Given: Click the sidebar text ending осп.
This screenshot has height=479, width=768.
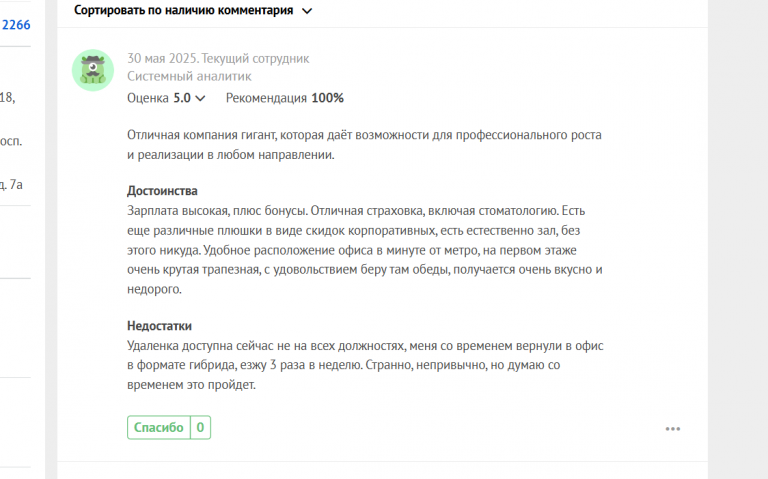Looking at the screenshot, I should 11,141.
